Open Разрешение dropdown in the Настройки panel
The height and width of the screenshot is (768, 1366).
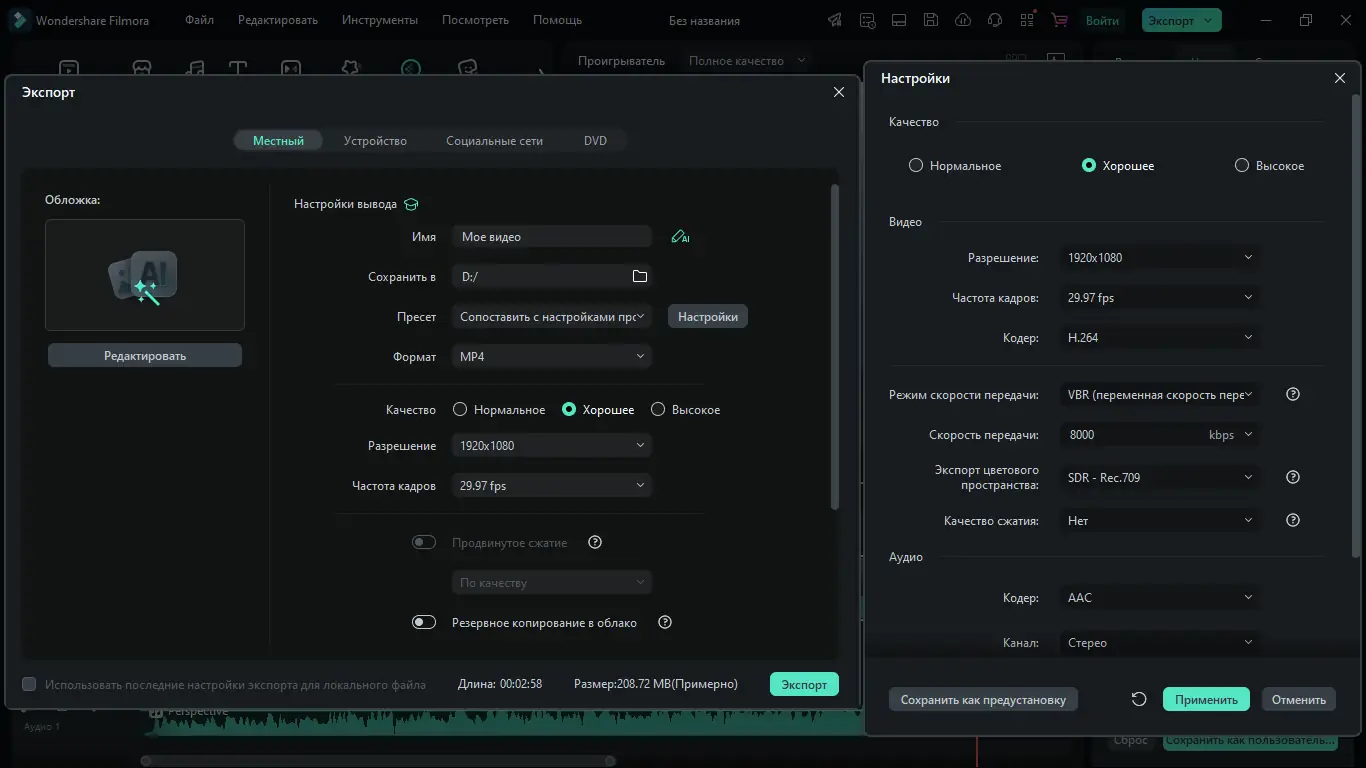[1159, 257]
